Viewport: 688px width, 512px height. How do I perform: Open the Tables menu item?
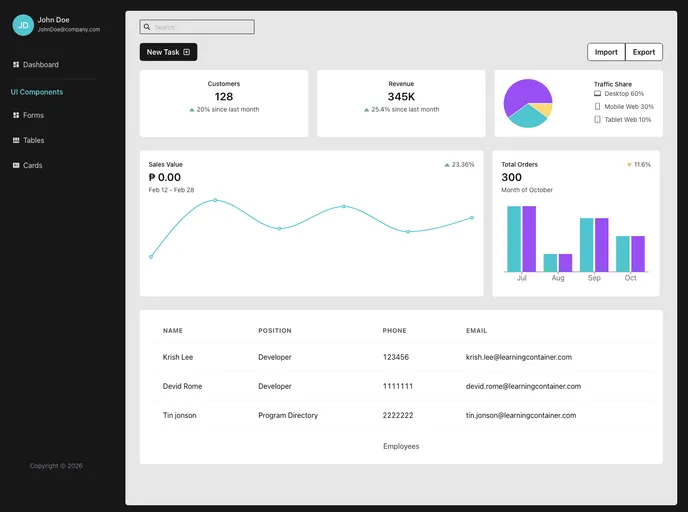pyautogui.click(x=34, y=141)
